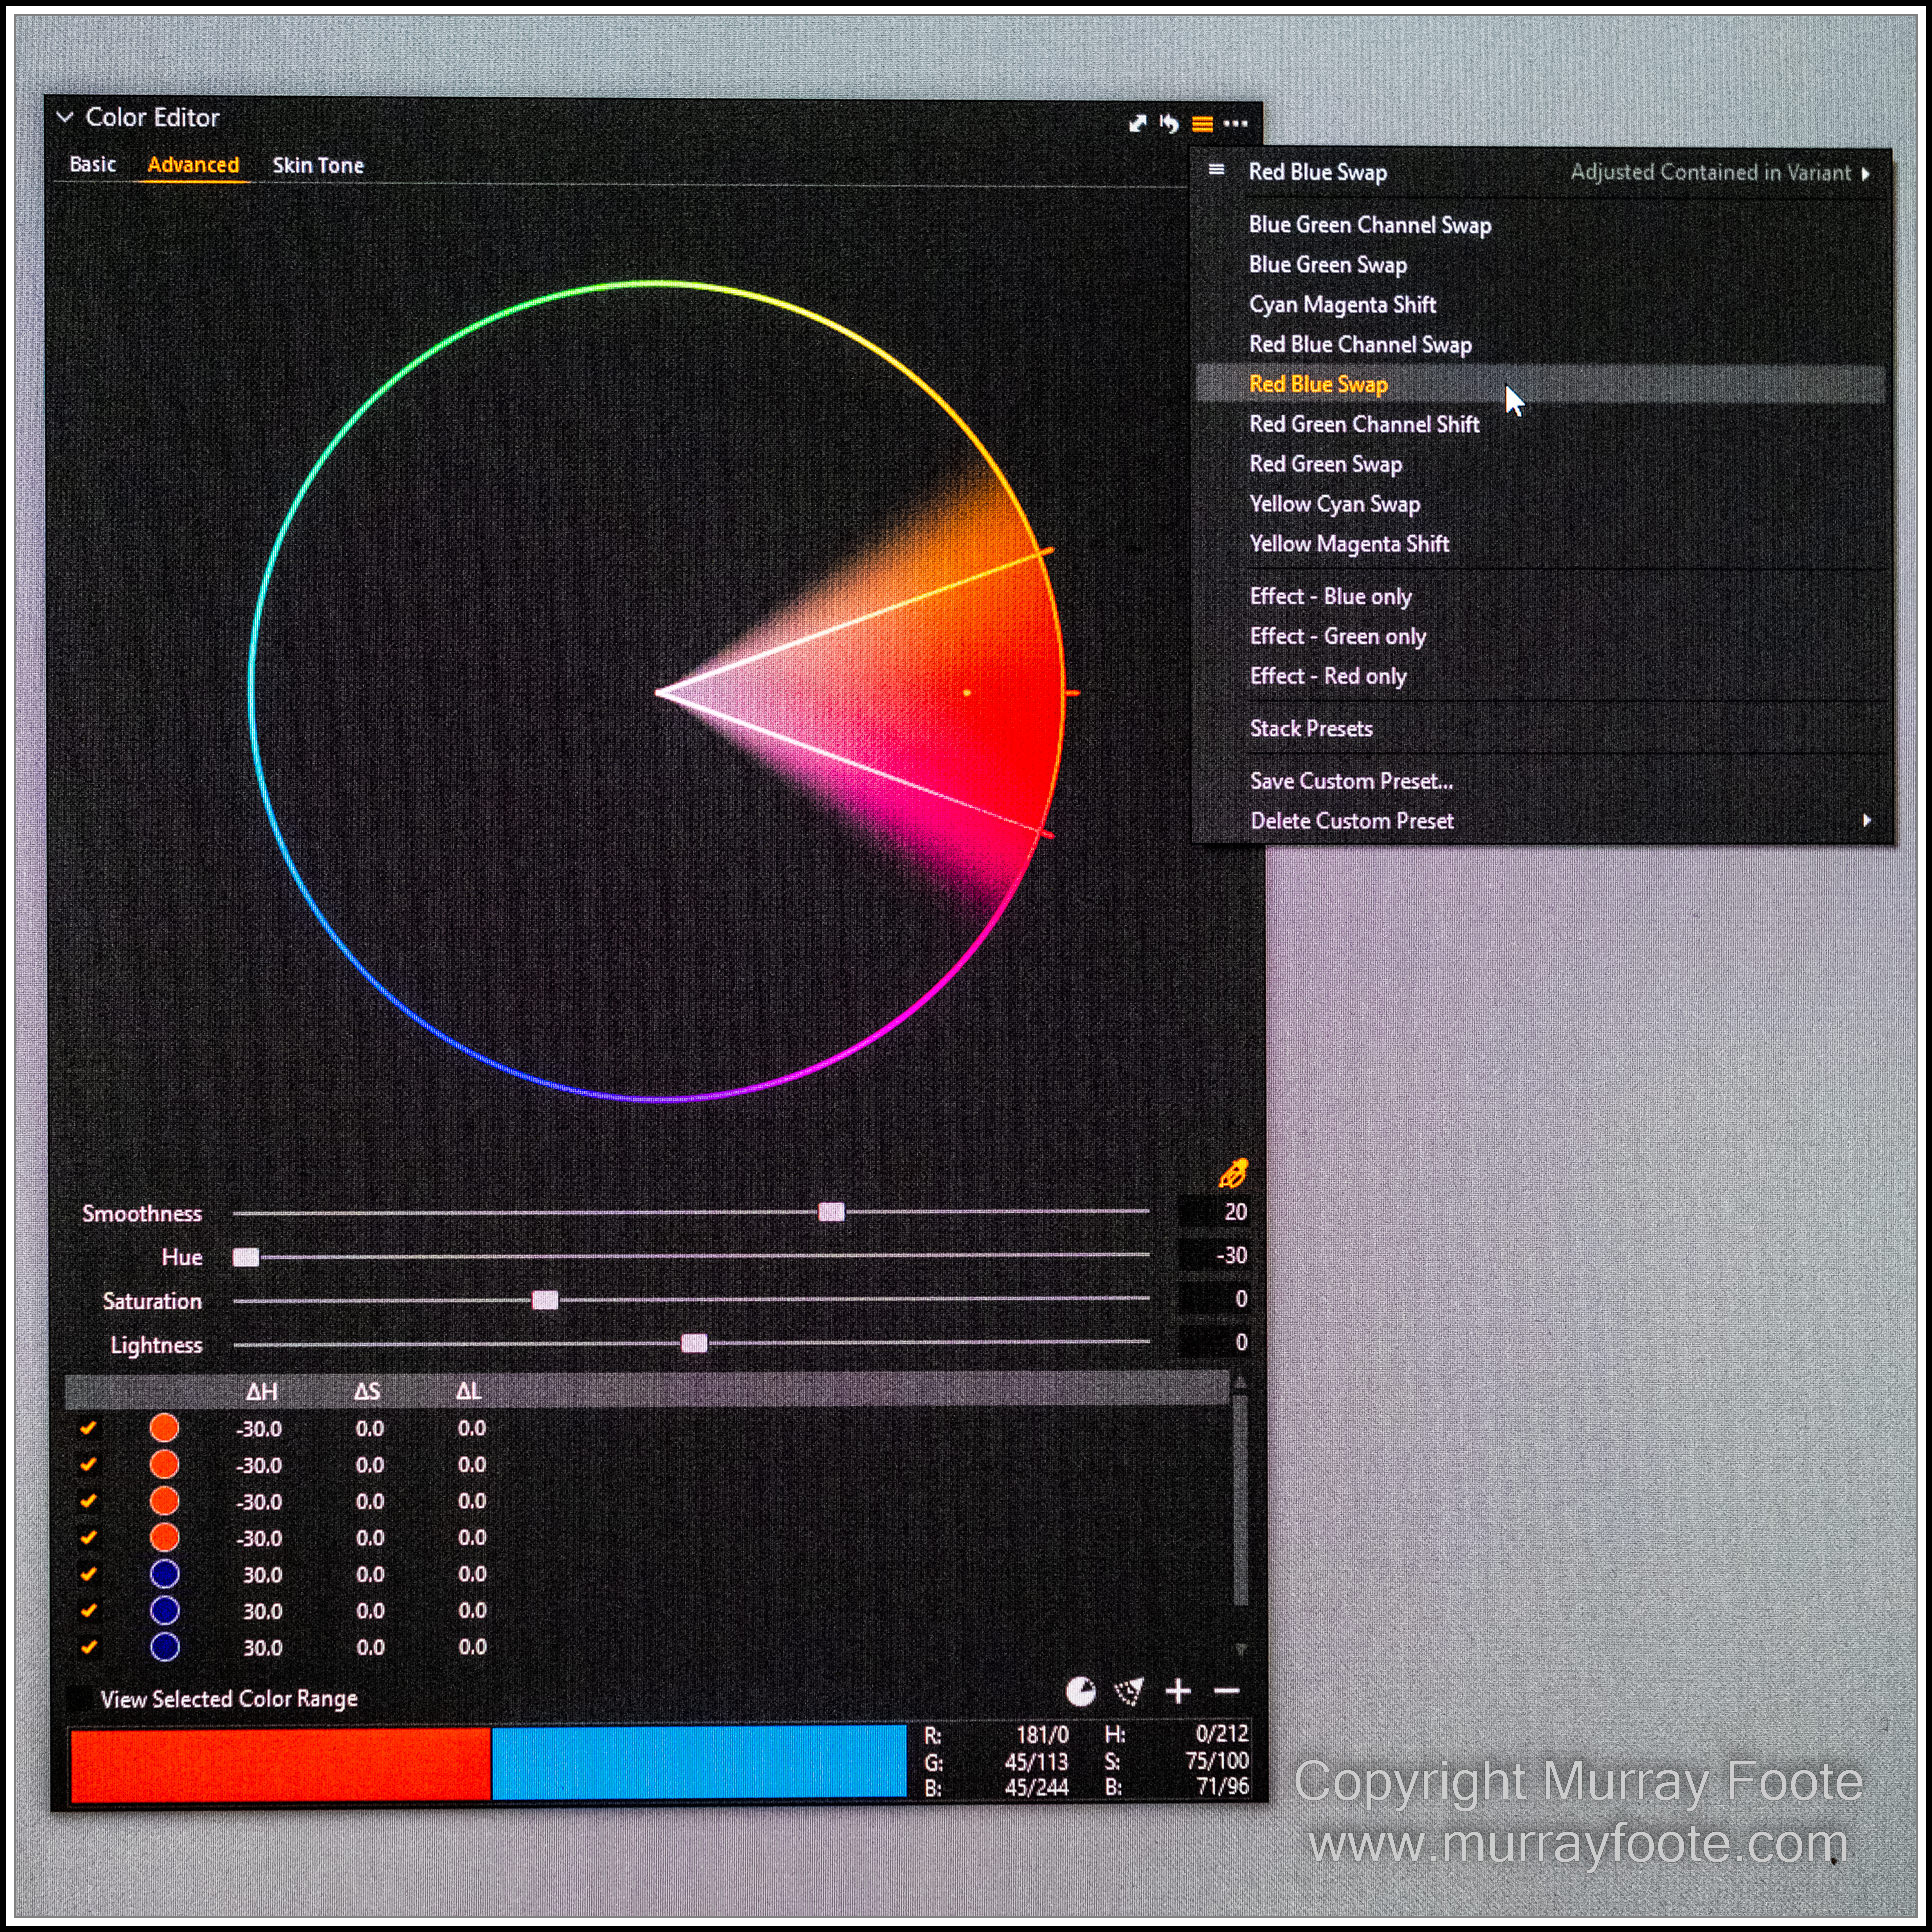1932x1932 pixels.
Task: Click Save Custom Preset menu entry
Action: (1351, 781)
